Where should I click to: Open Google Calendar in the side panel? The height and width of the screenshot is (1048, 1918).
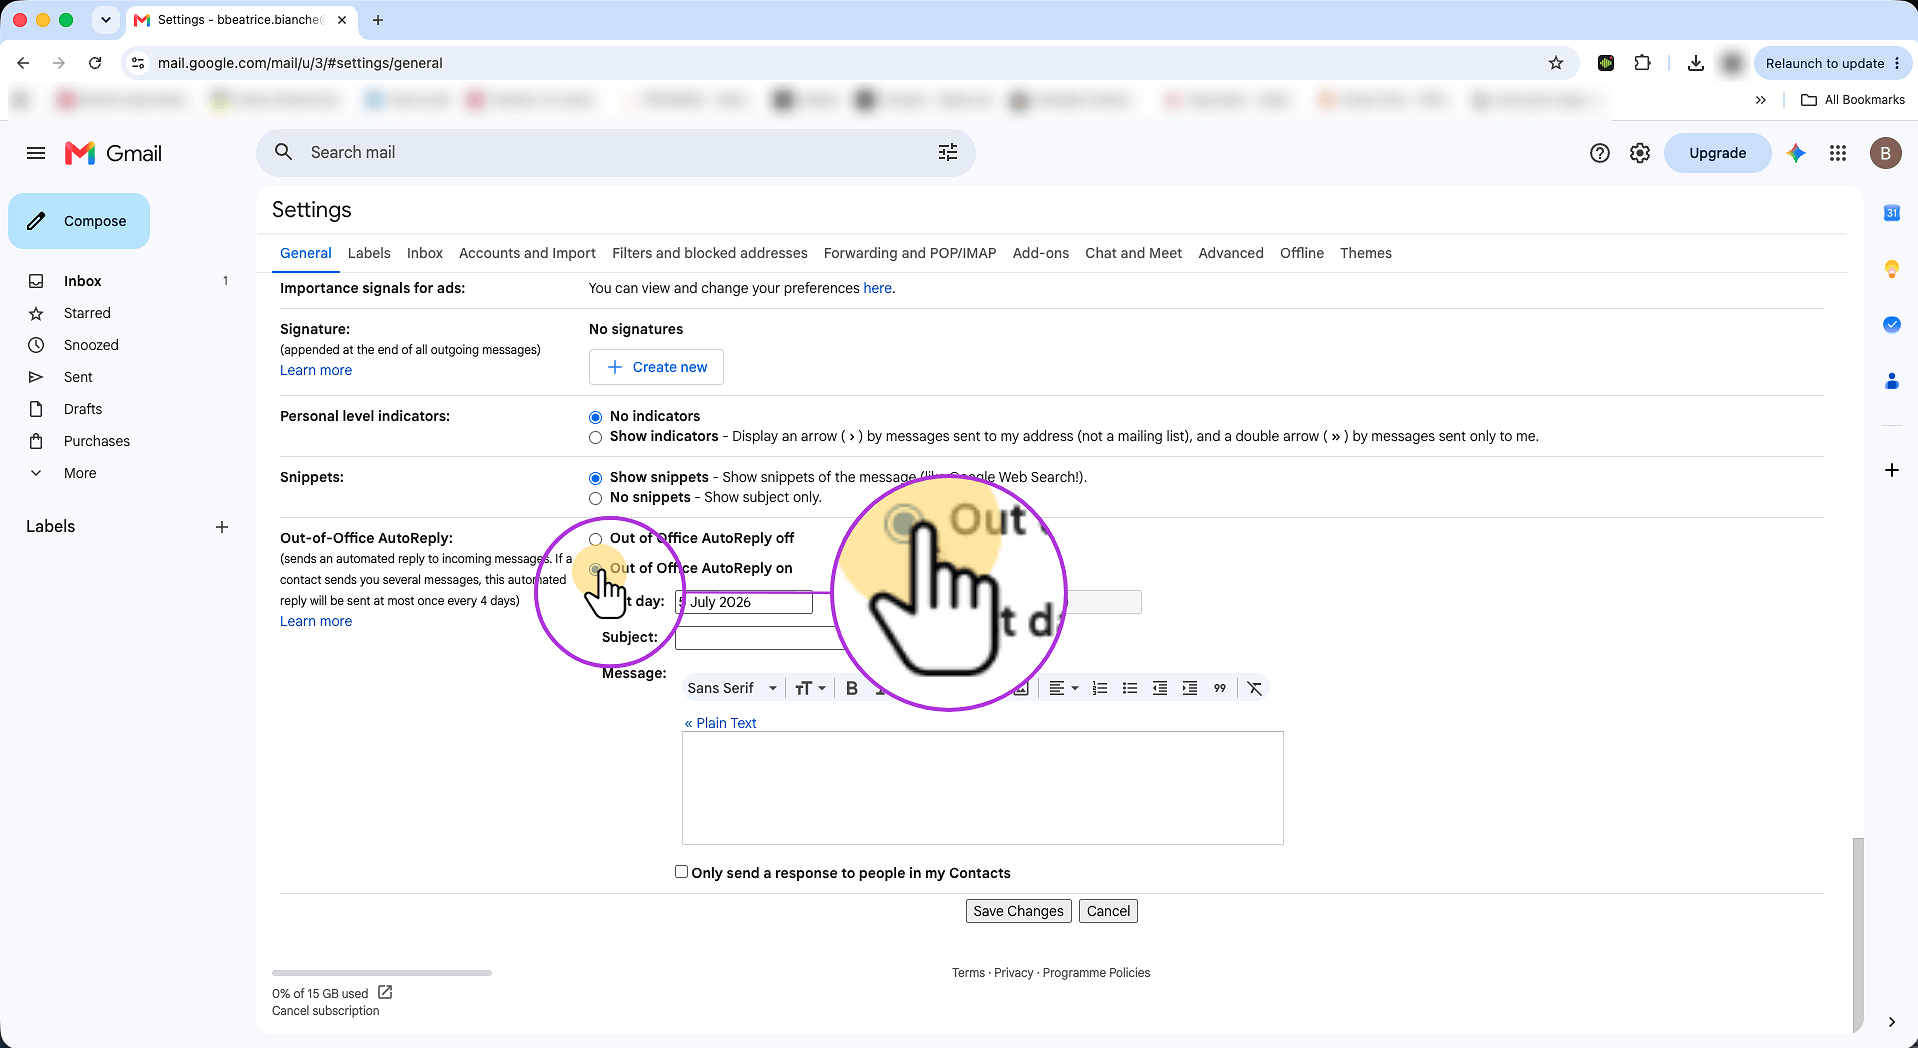(1891, 213)
